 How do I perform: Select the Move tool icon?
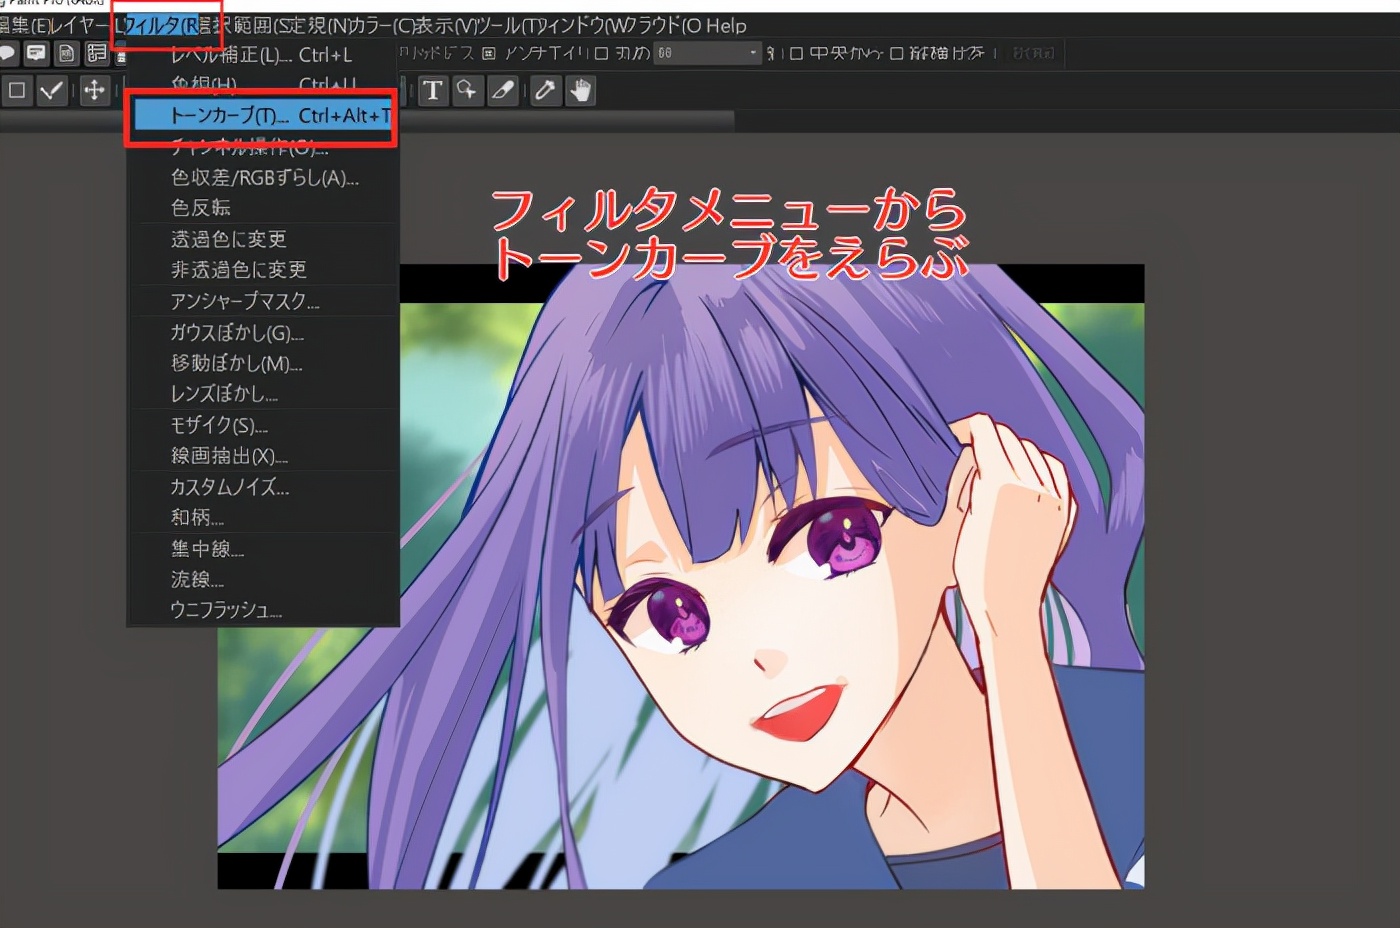click(x=94, y=91)
